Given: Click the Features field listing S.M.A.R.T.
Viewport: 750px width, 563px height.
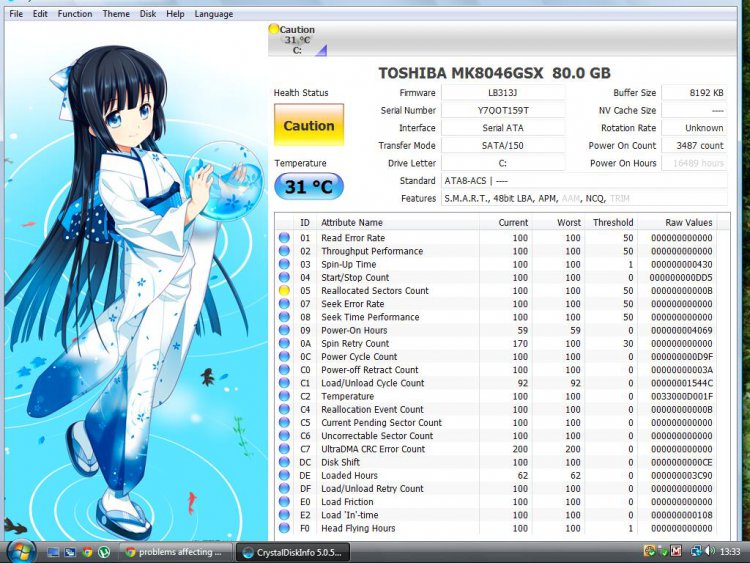Looking at the screenshot, I should click(x=584, y=199).
